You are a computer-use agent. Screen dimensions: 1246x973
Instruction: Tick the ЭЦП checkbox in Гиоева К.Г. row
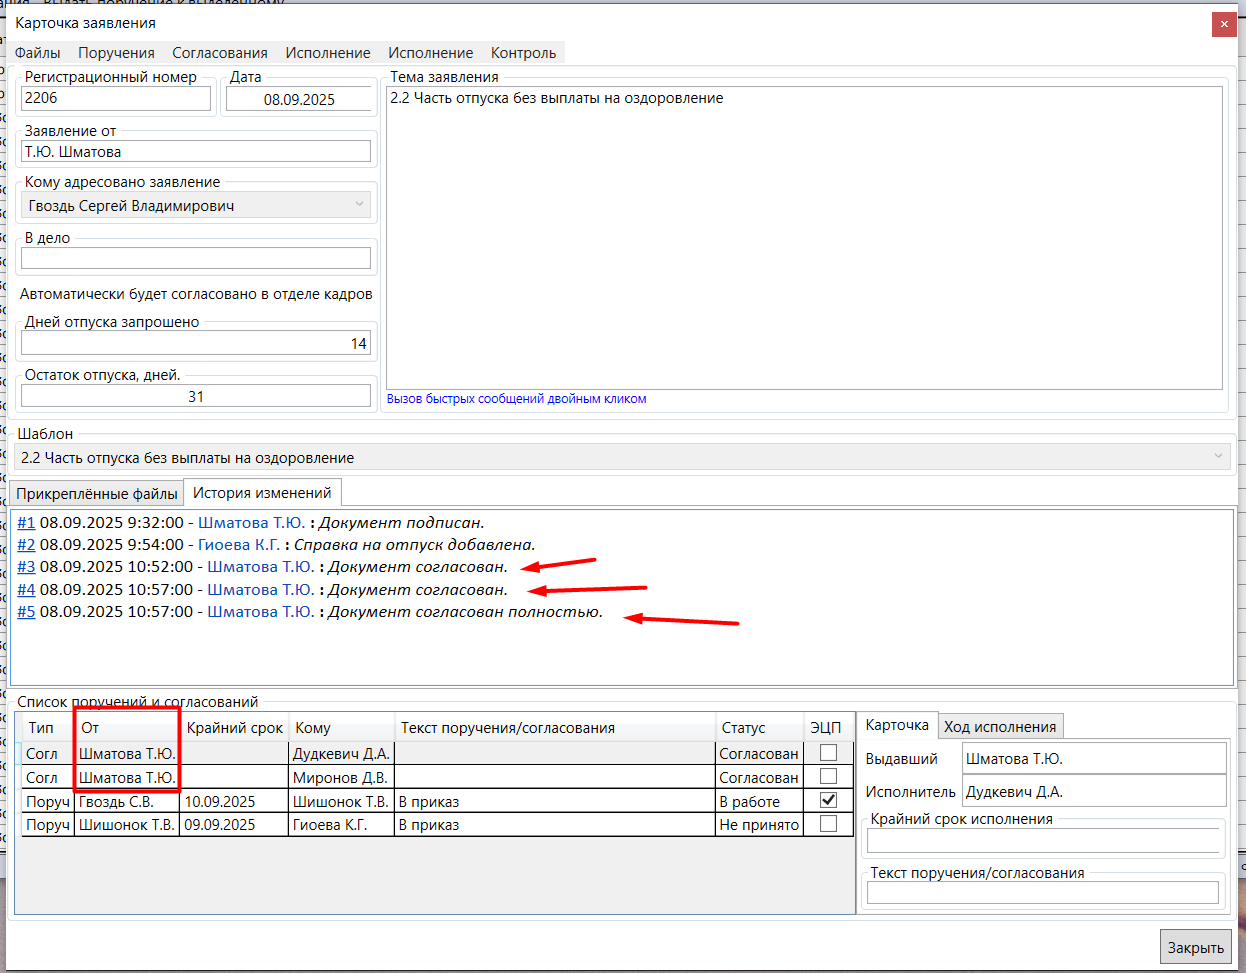[828, 824]
